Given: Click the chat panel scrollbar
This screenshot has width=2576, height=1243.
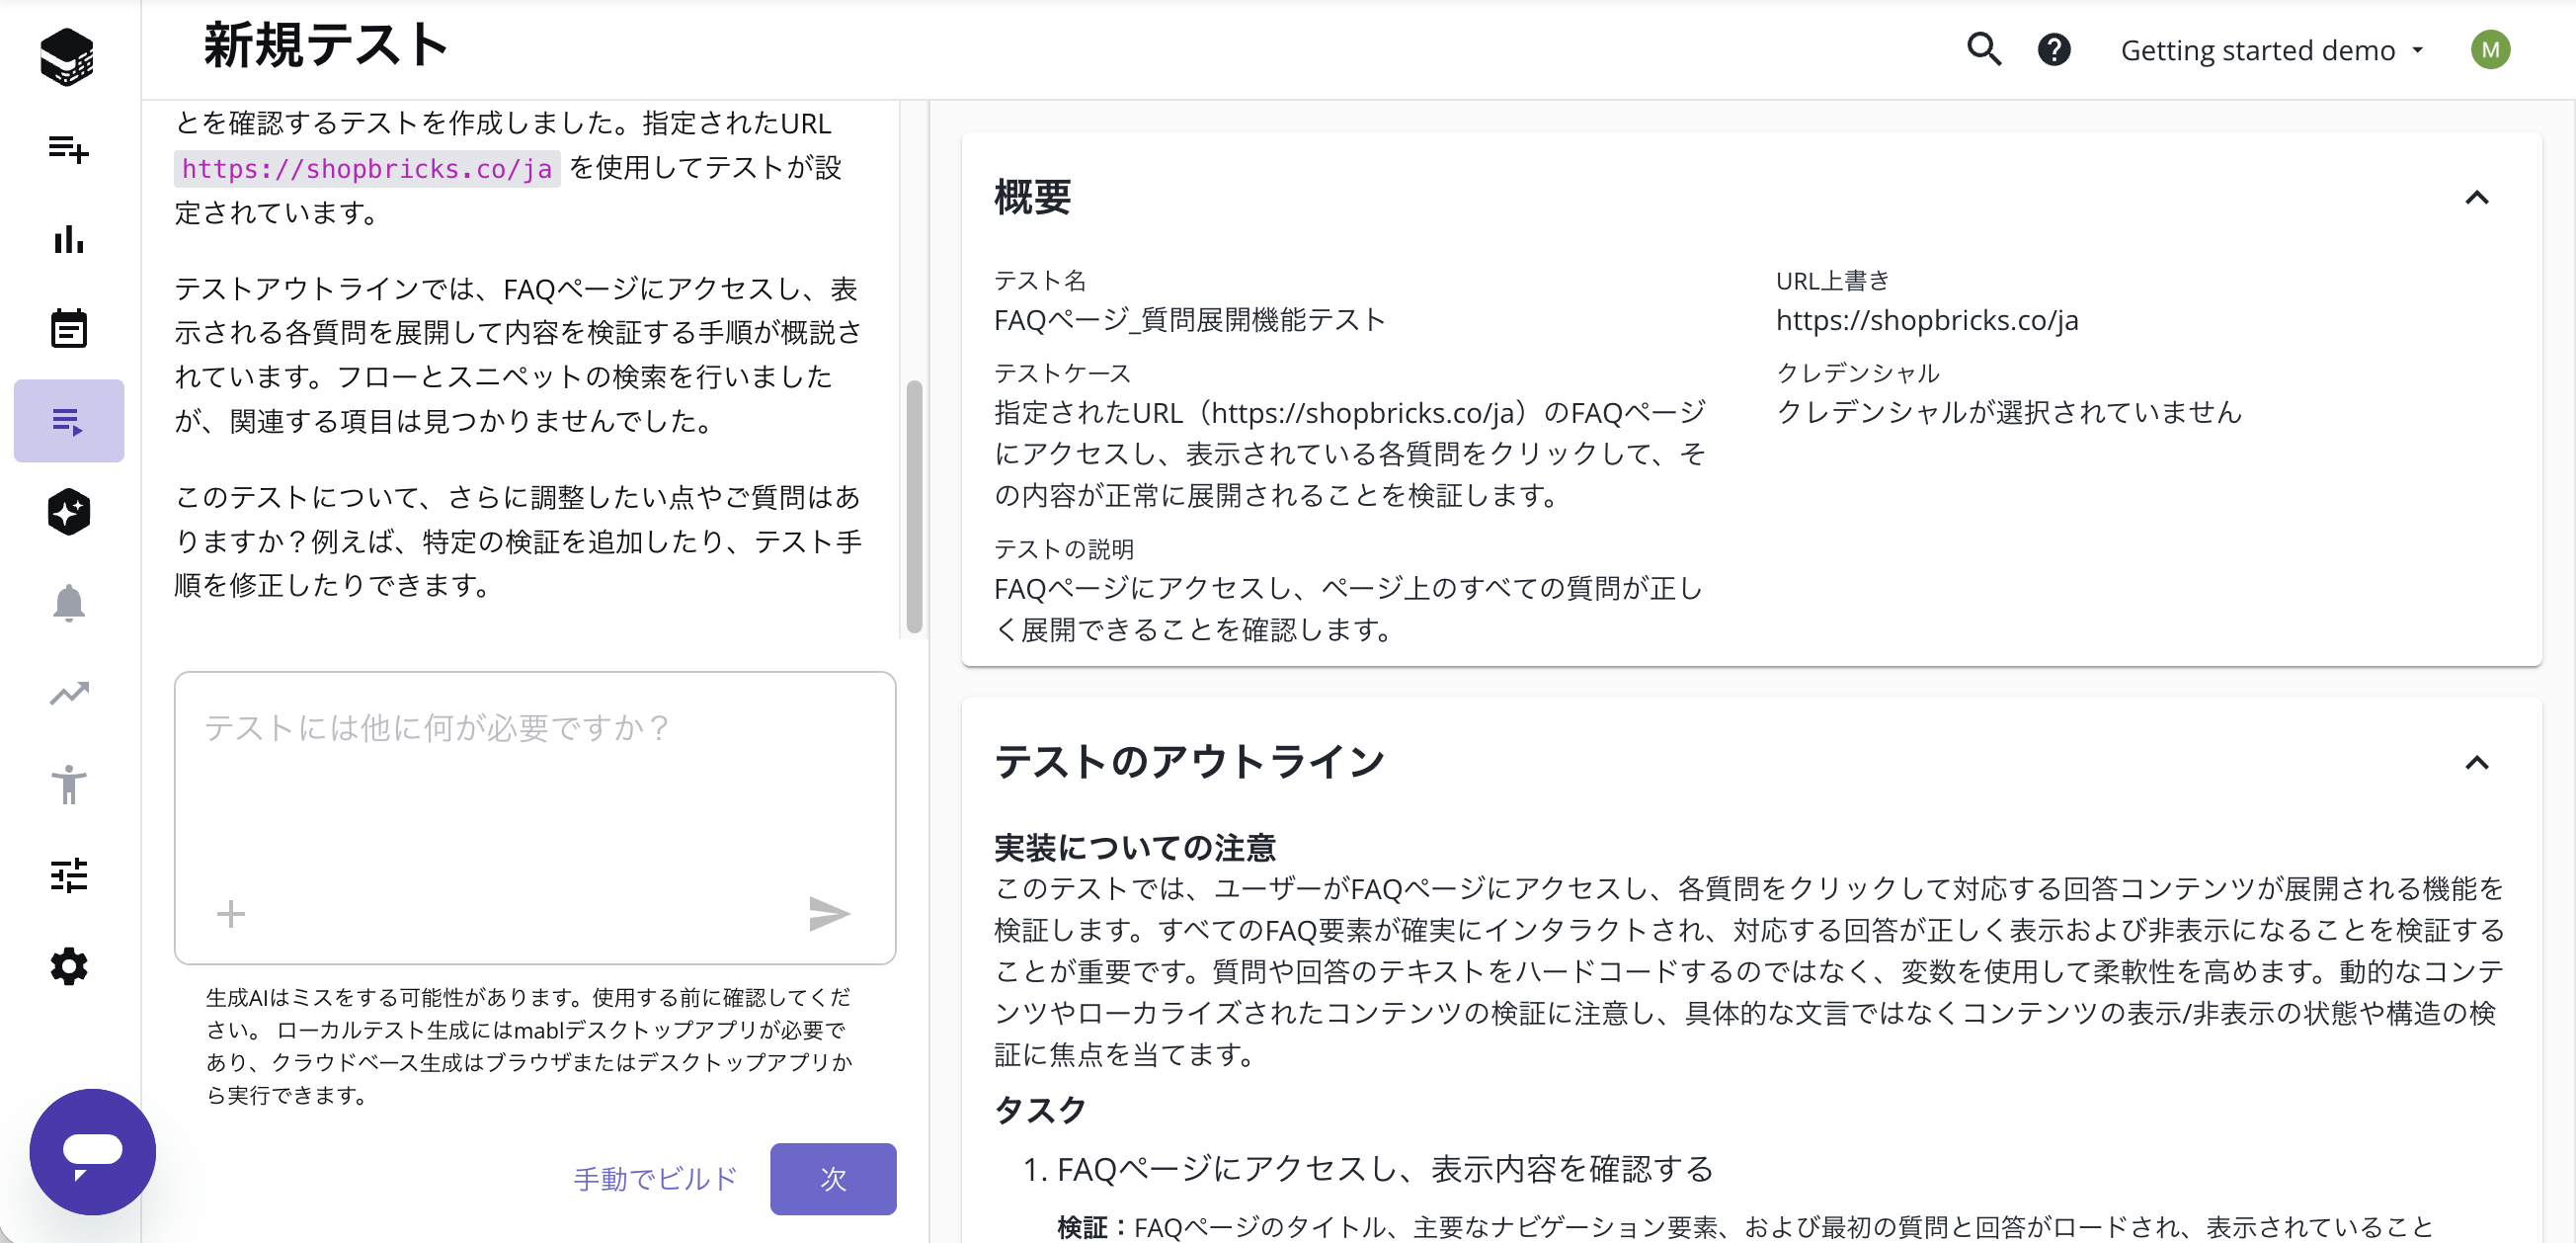Looking at the screenshot, I should [x=914, y=506].
